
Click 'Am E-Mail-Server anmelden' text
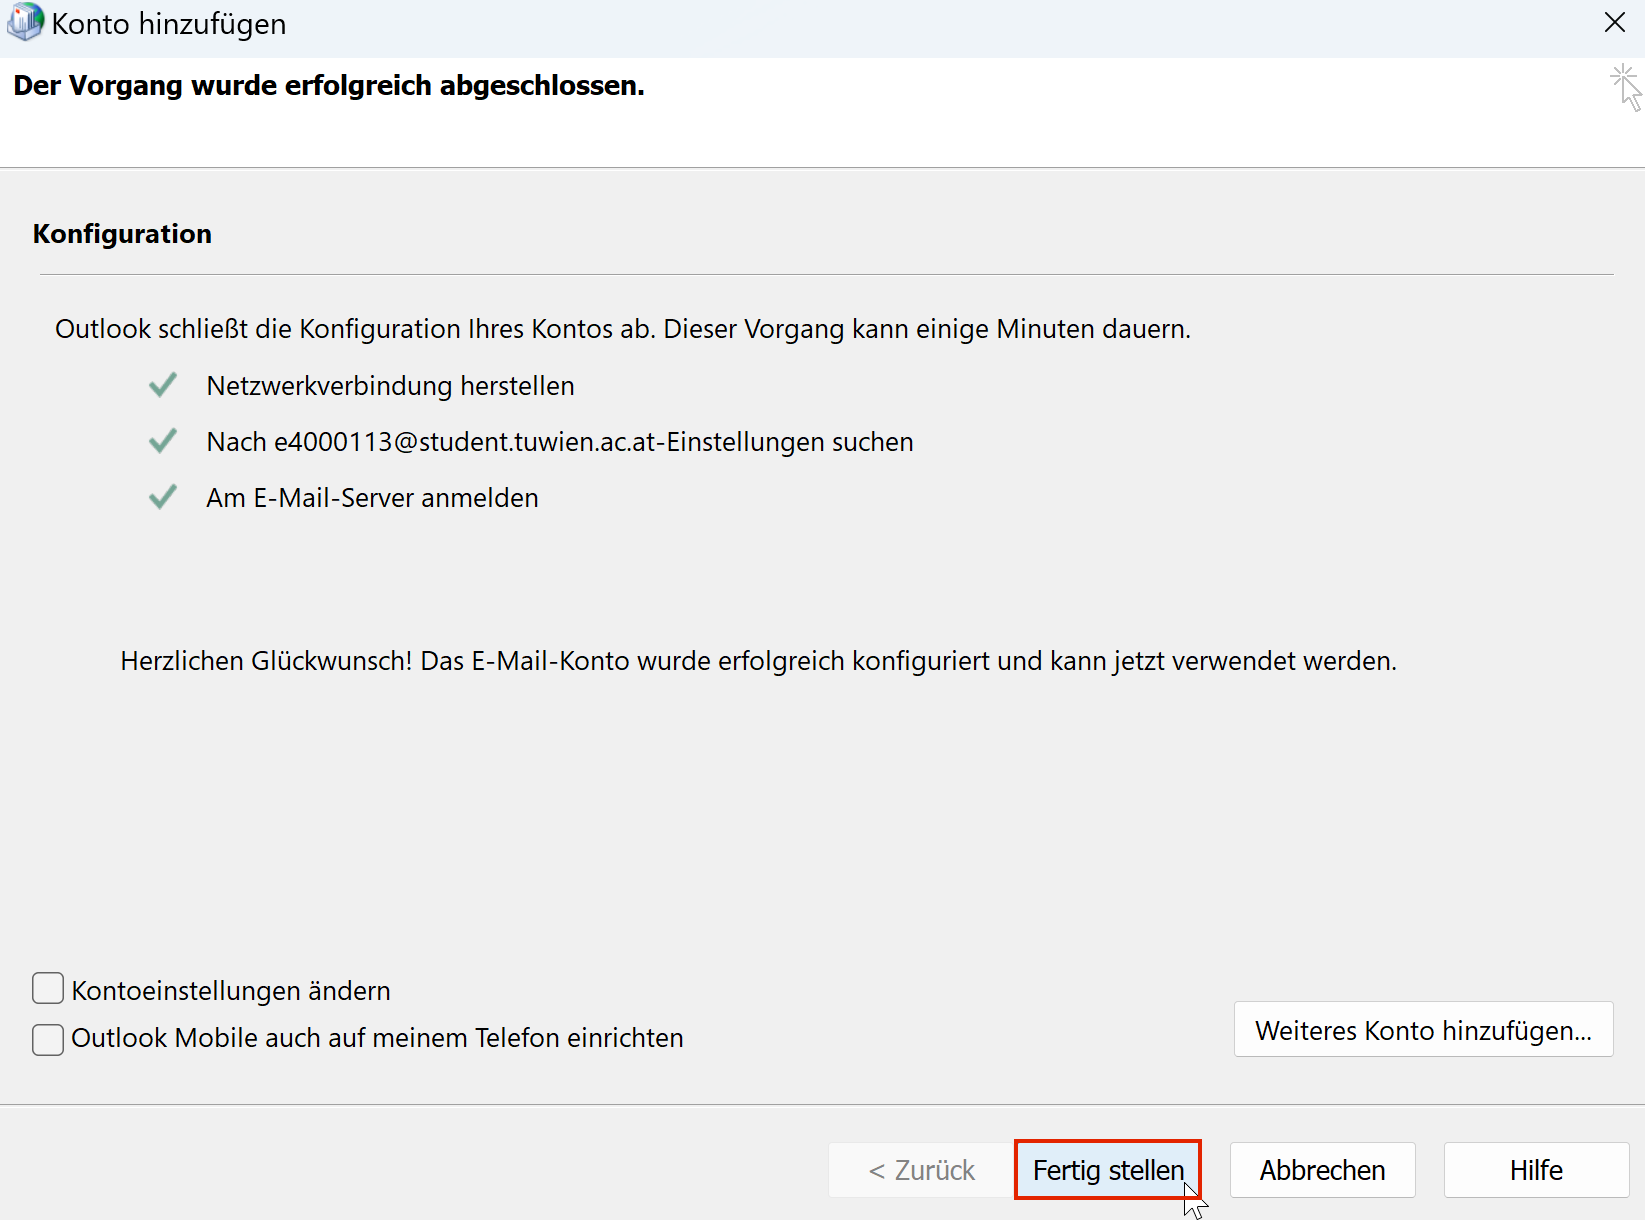[x=372, y=498]
